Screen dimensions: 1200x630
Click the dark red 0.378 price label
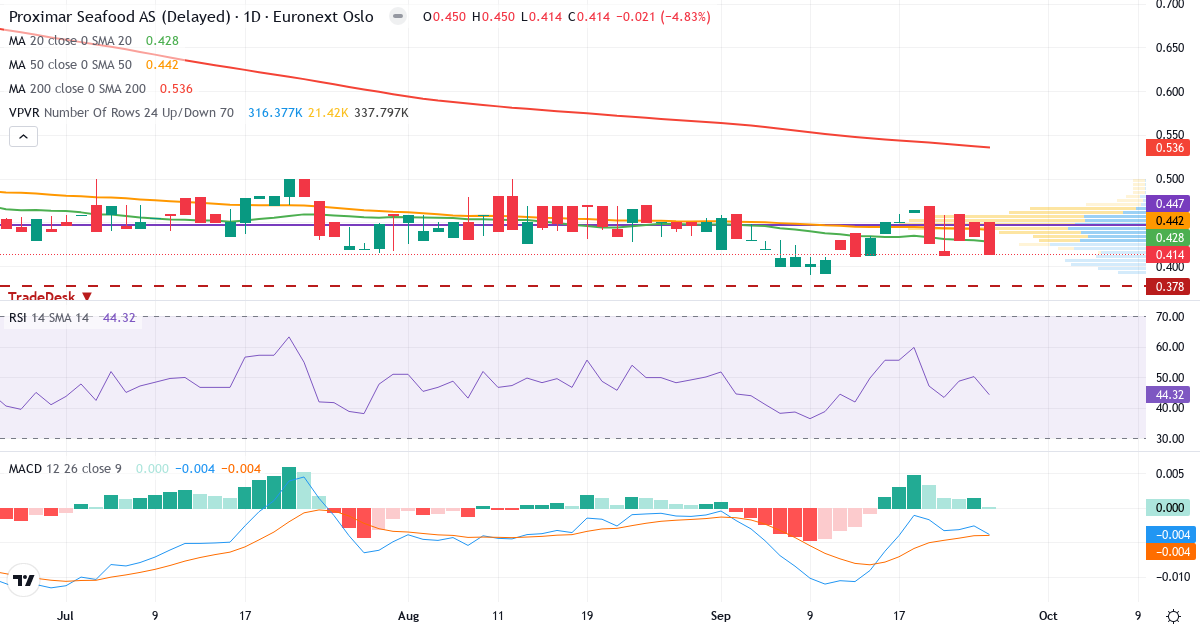coord(1168,286)
